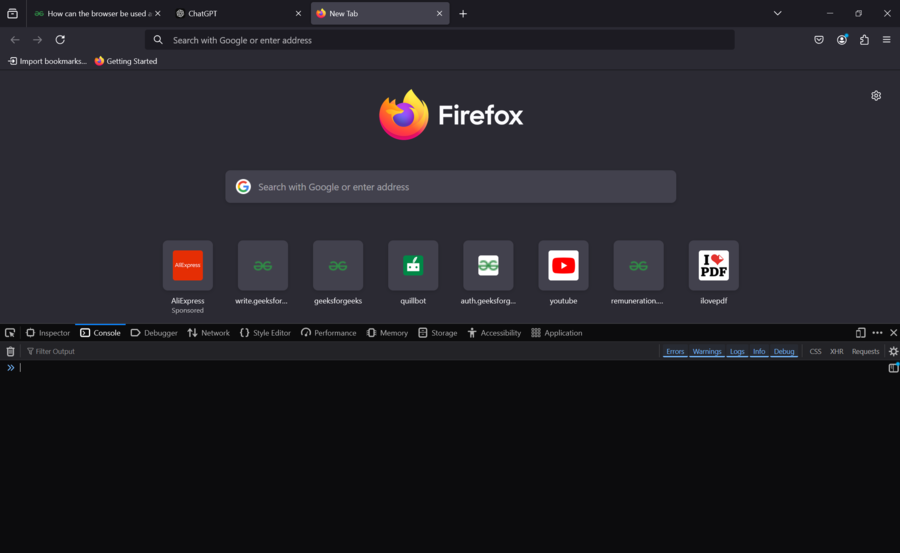Open the Save to Pocket icon
The width and height of the screenshot is (900, 553).
coord(819,40)
